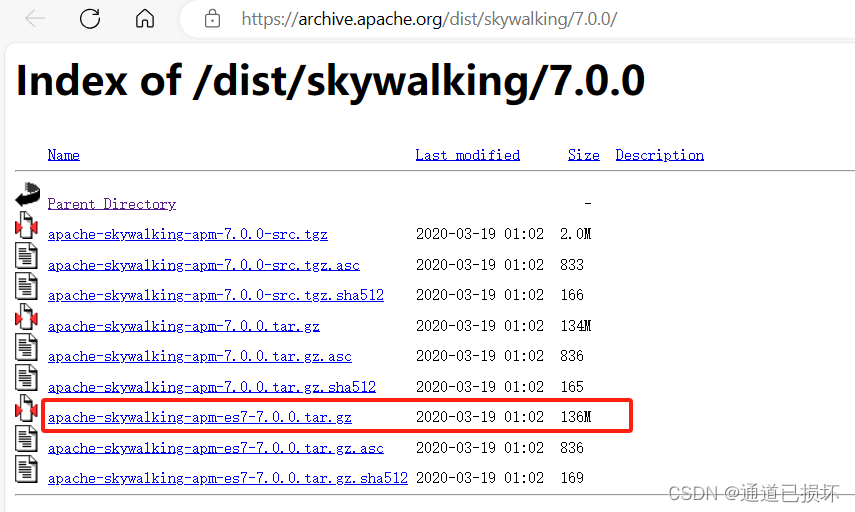Viewport: 855px width, 512px height.
Task: Click document icon beside apm-es7-7.0.0.tar.gz.asc
Action: click(x=26, y=439)
